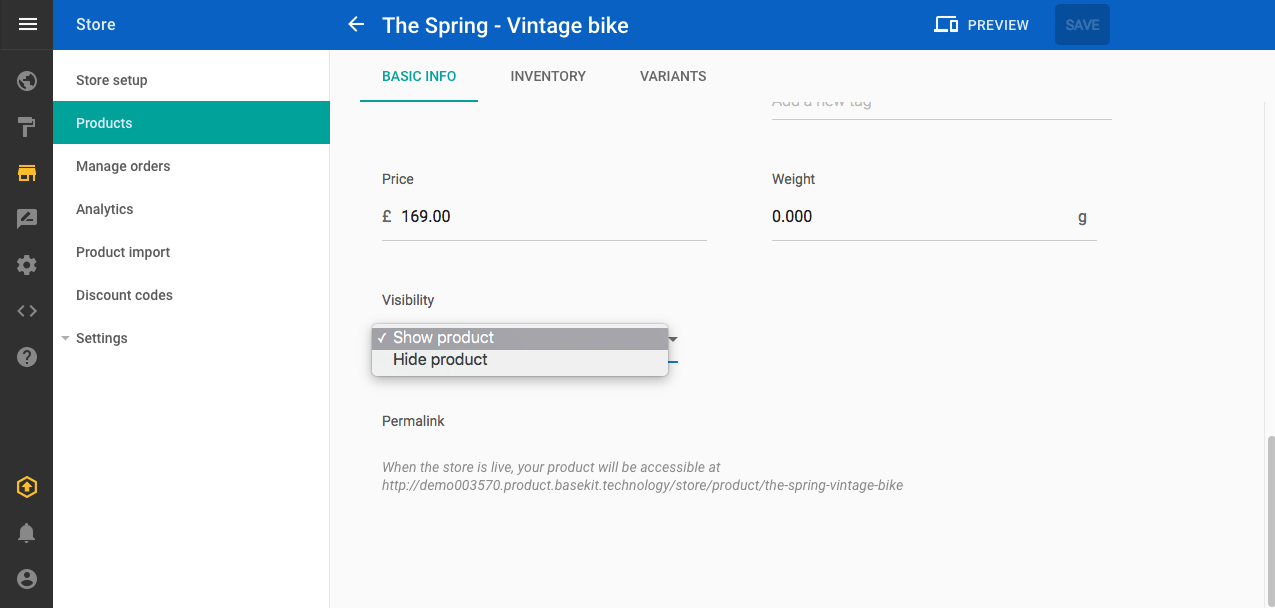Open the notifications bell icon
The image size is (1275, 608).
pos(27,533)
